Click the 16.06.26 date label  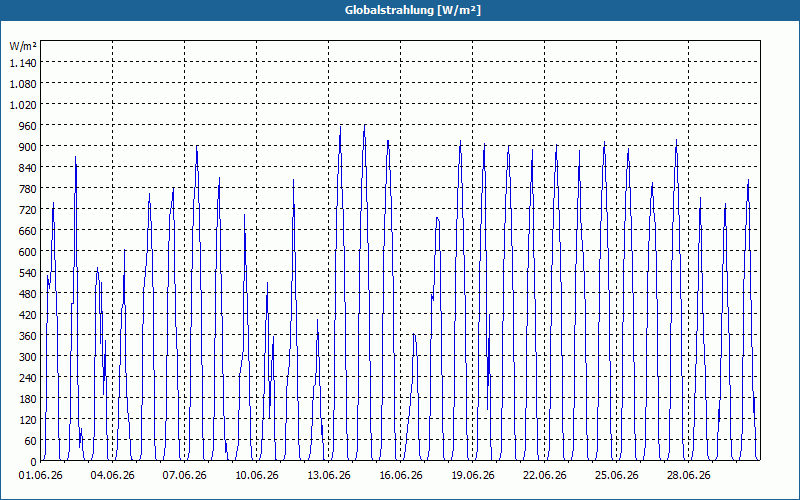(x=401, y=476)
